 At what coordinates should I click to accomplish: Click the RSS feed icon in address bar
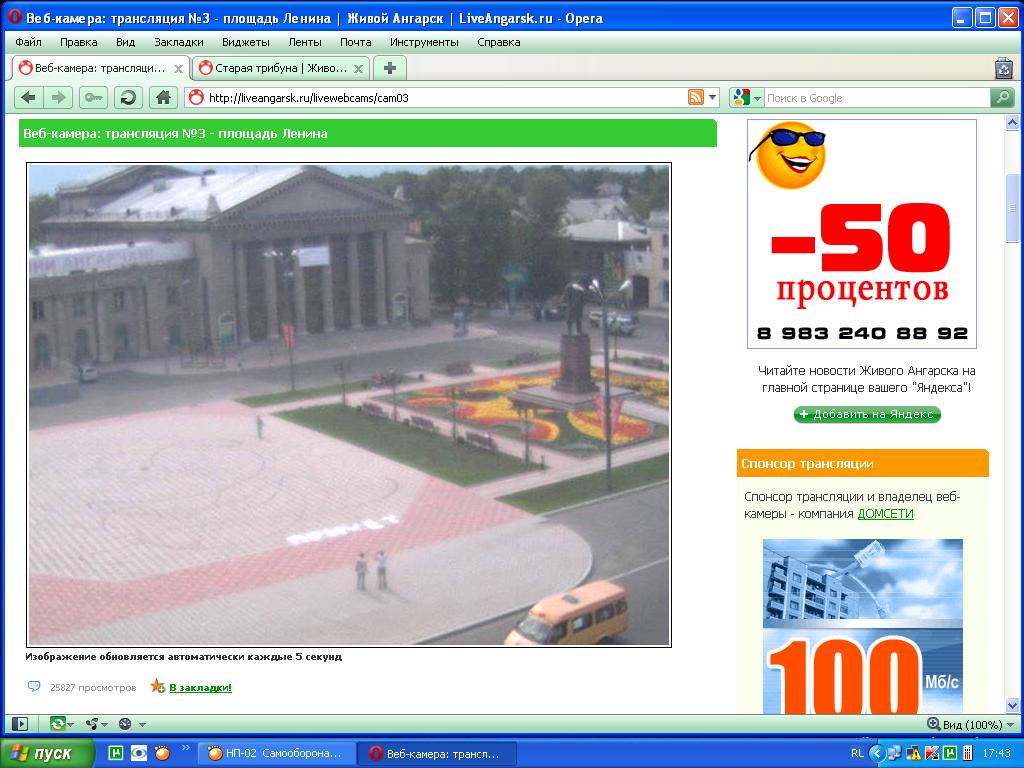click(695, 97)
